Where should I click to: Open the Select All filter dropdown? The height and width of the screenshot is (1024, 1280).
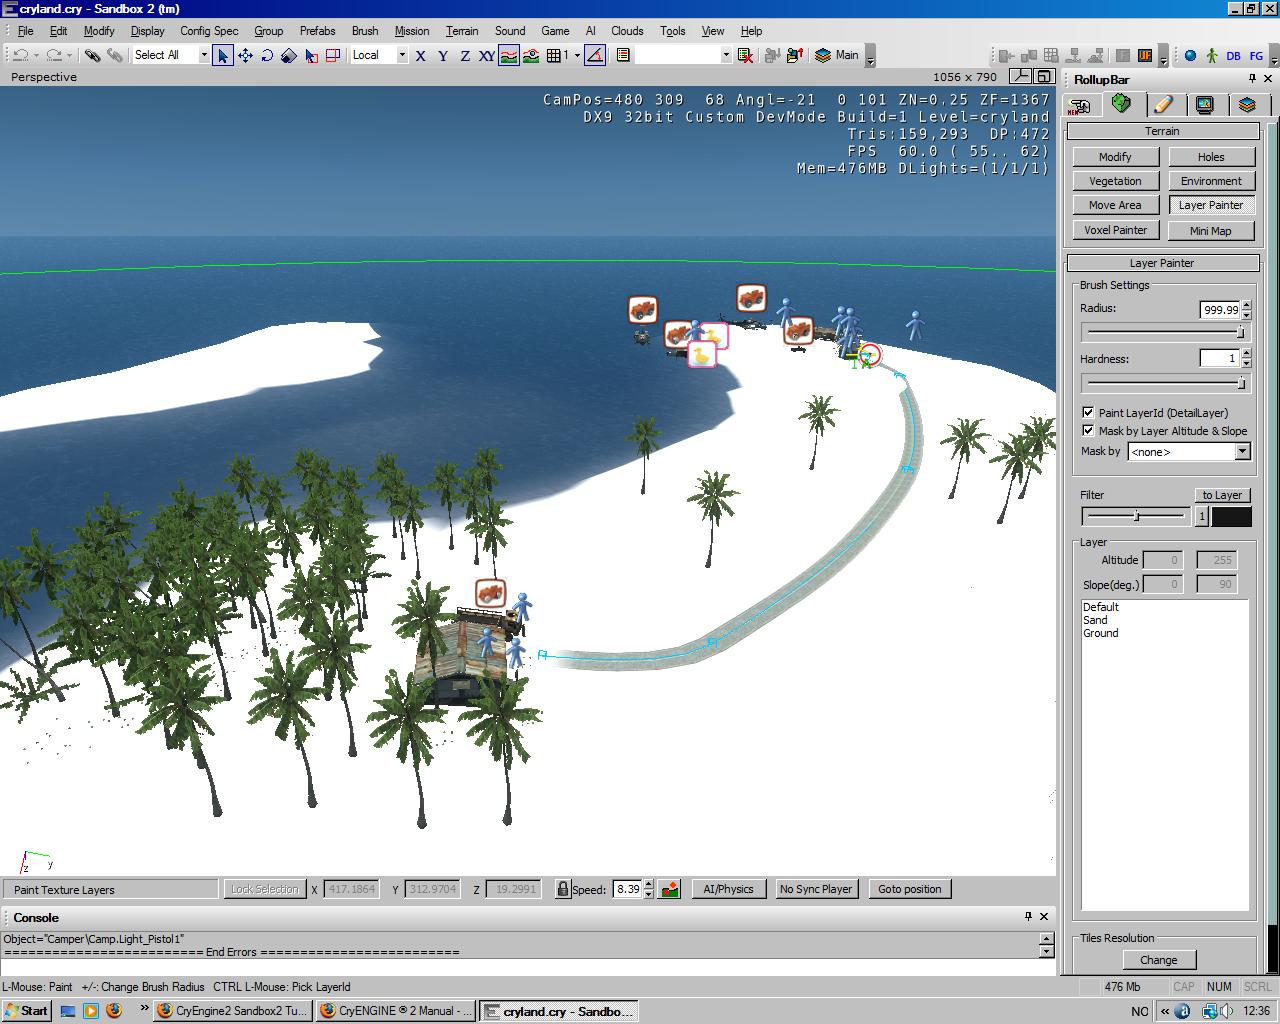[x=204, y=55]
